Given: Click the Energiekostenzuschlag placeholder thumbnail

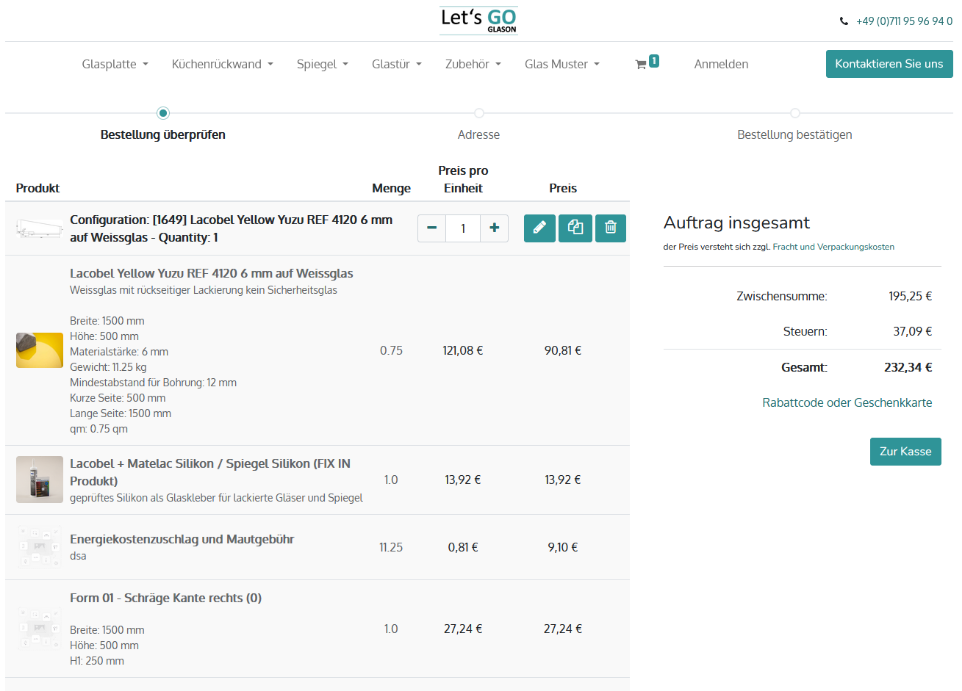Looking at the screenshot, I should pyautogui.click(x=39, y=547).
